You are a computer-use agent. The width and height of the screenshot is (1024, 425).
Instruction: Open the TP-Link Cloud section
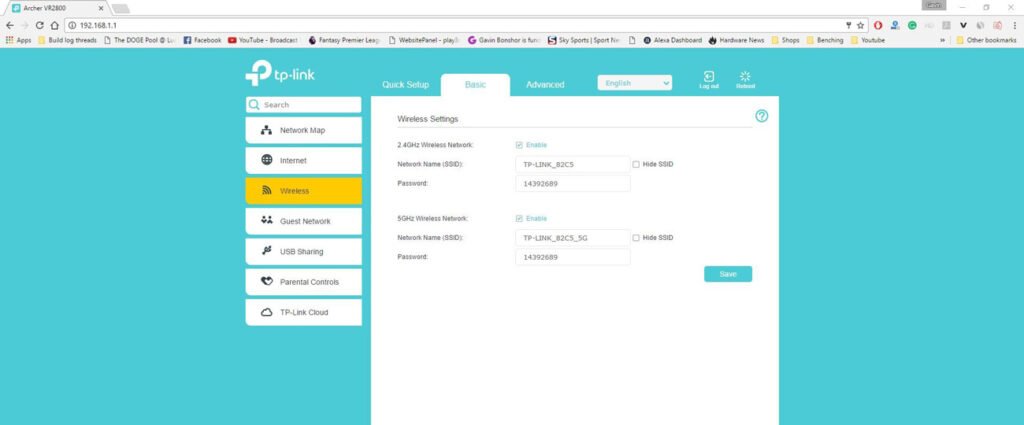coord(303,312)
